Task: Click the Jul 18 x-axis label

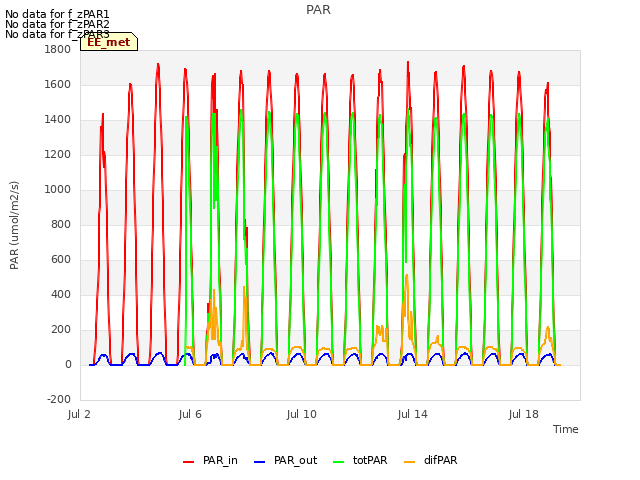Action: pos(524,414)
